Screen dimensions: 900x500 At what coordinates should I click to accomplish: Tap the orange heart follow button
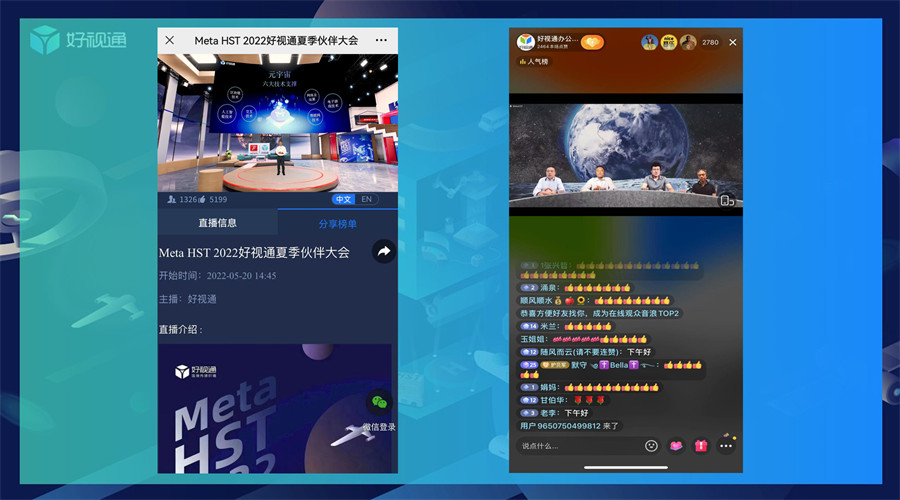click(x=592, y=42)
